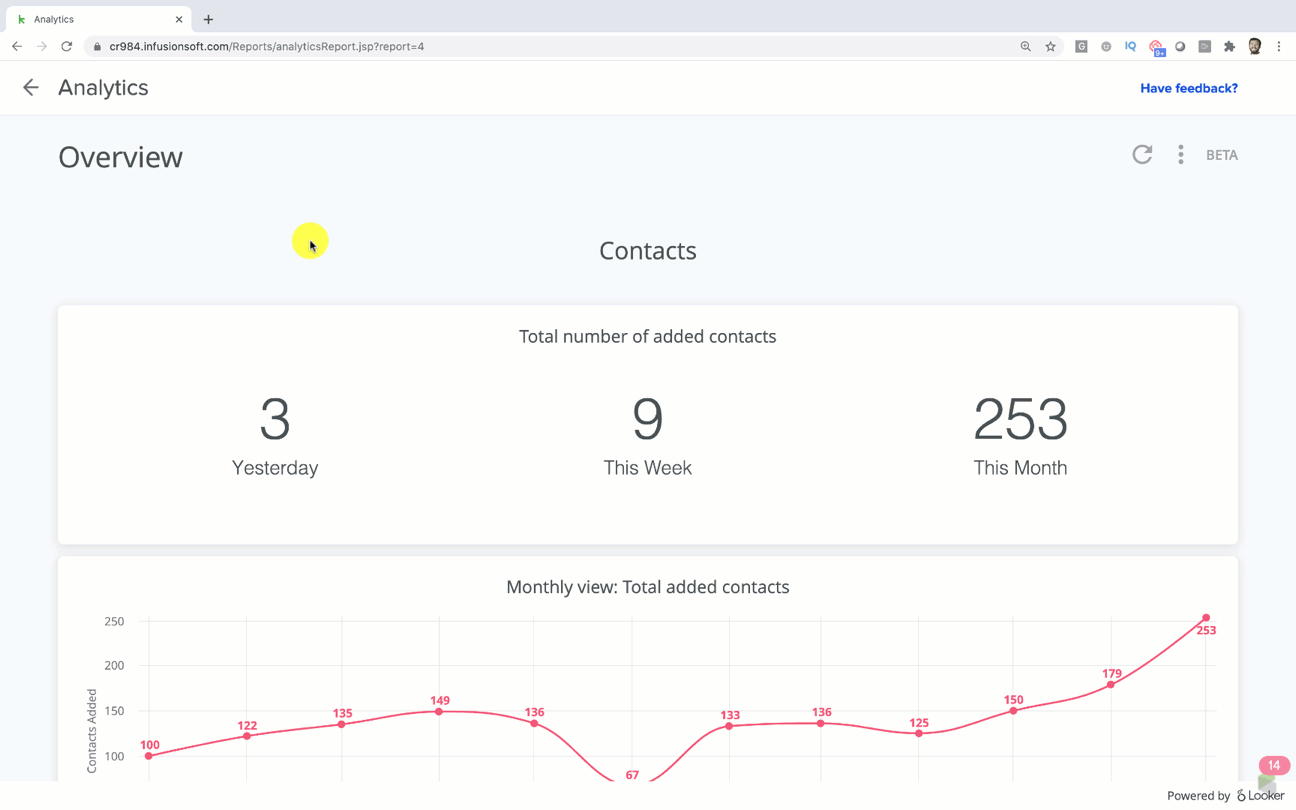Open the browser zoom magnifier icon

coord(1025,46)
